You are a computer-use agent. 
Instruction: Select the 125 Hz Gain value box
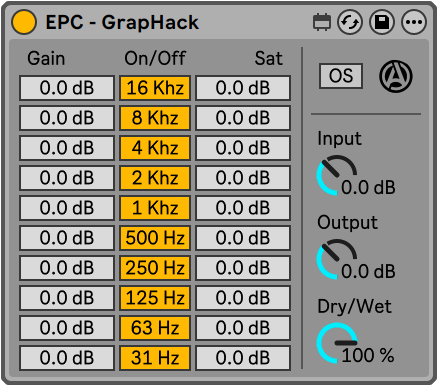[x=67, y=298]
